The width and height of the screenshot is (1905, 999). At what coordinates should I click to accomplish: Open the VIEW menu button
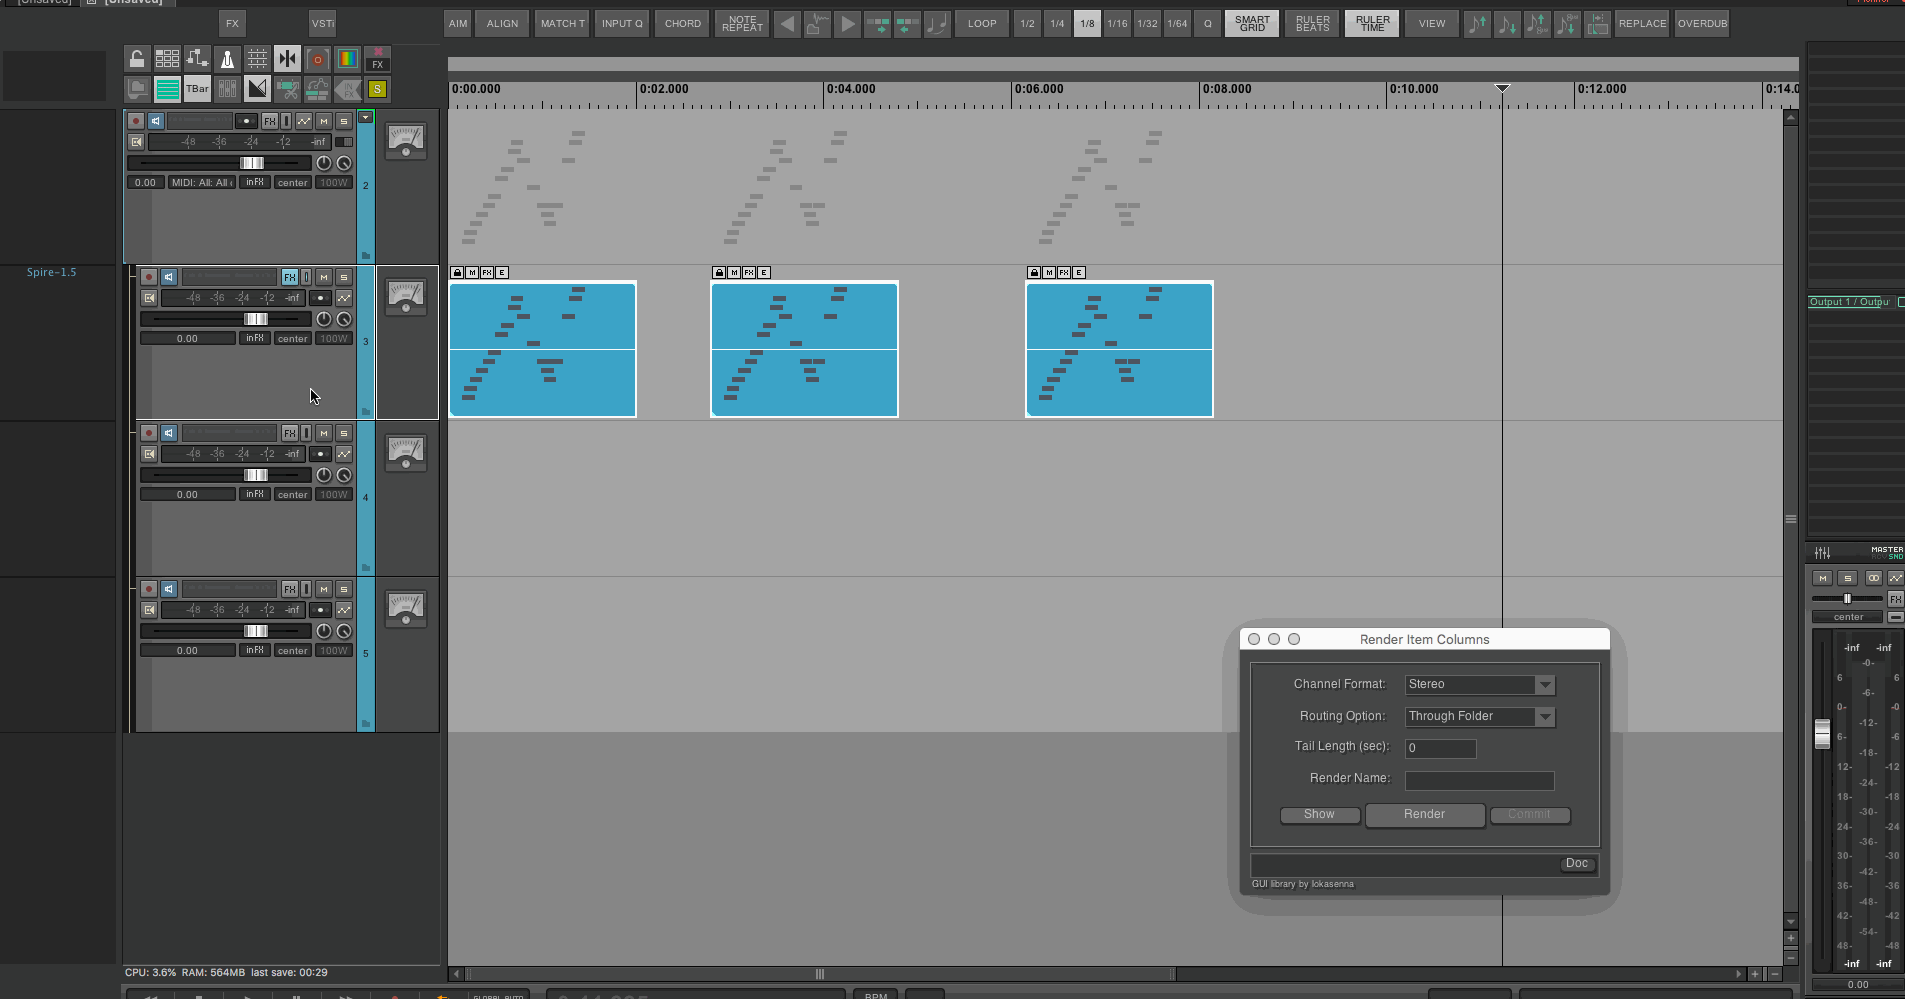[1432, 24]
